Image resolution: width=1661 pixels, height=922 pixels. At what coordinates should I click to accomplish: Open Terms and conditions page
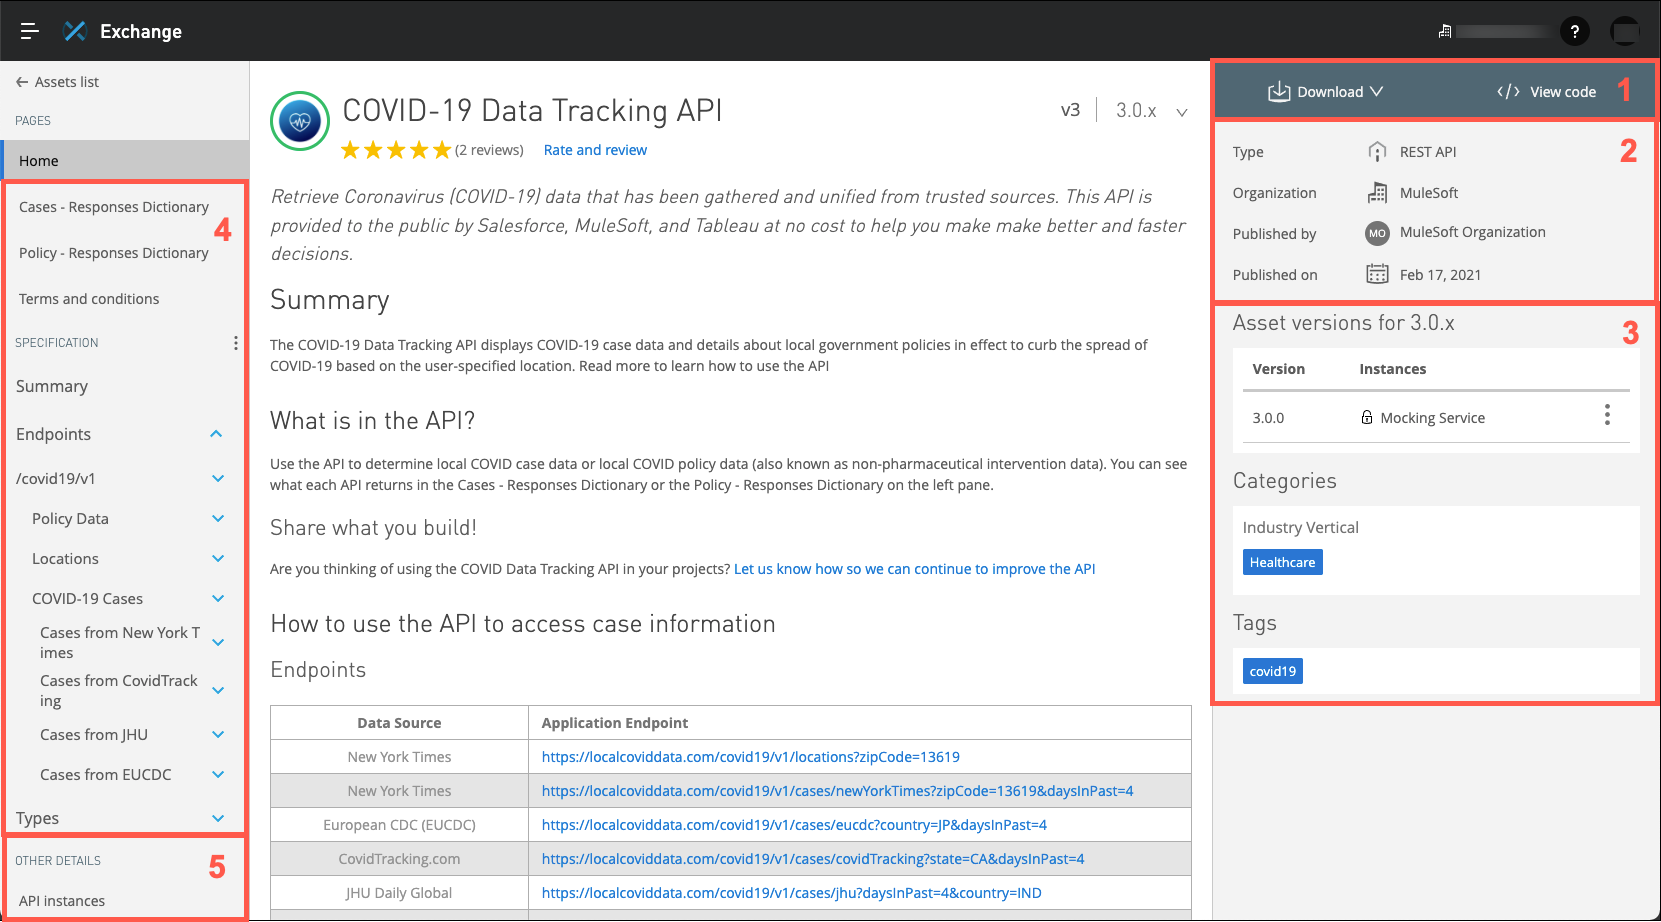89,299
